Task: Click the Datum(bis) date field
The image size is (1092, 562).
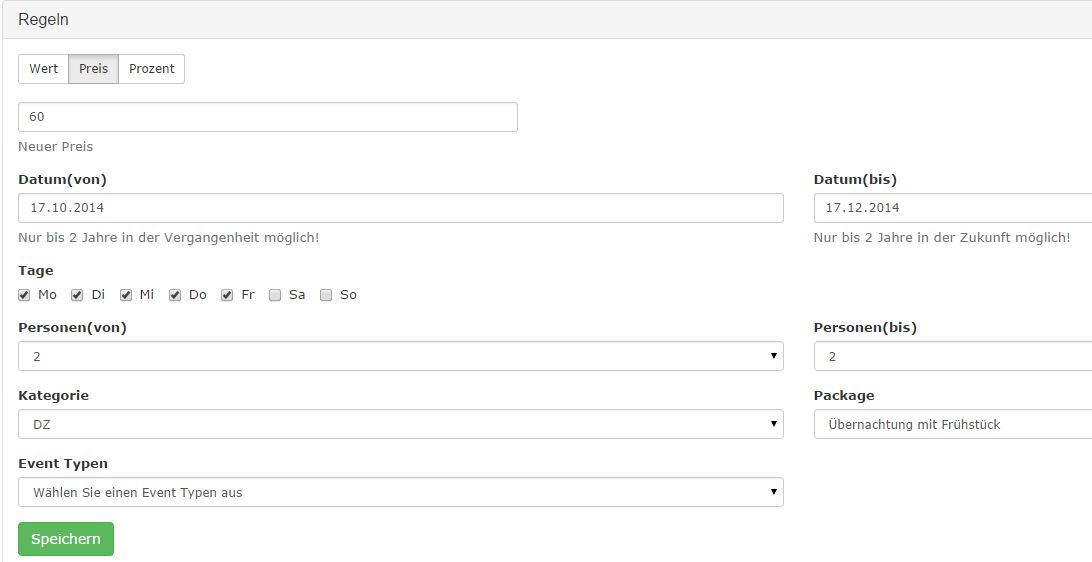Action: click(x=952, y=208)
